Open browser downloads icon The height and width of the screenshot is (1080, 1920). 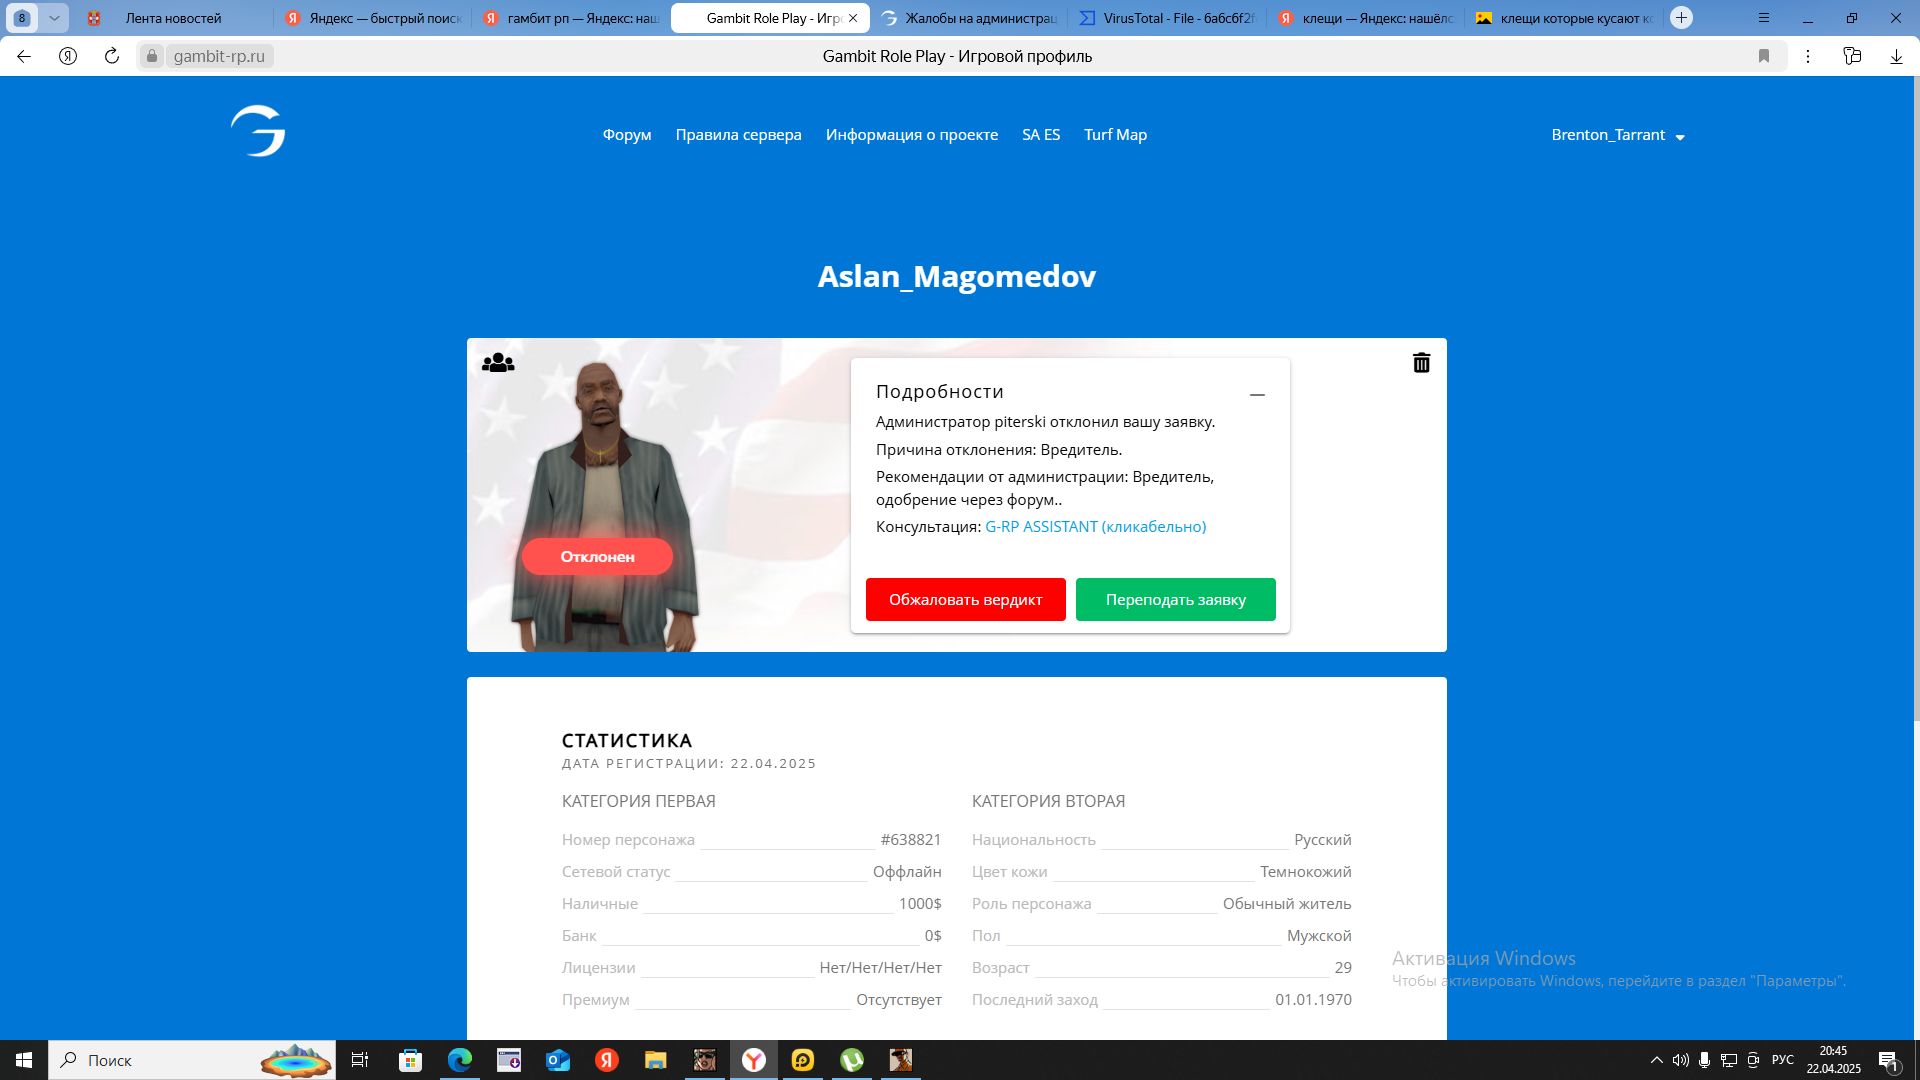pyautogui.click(x=1896, y=56)
